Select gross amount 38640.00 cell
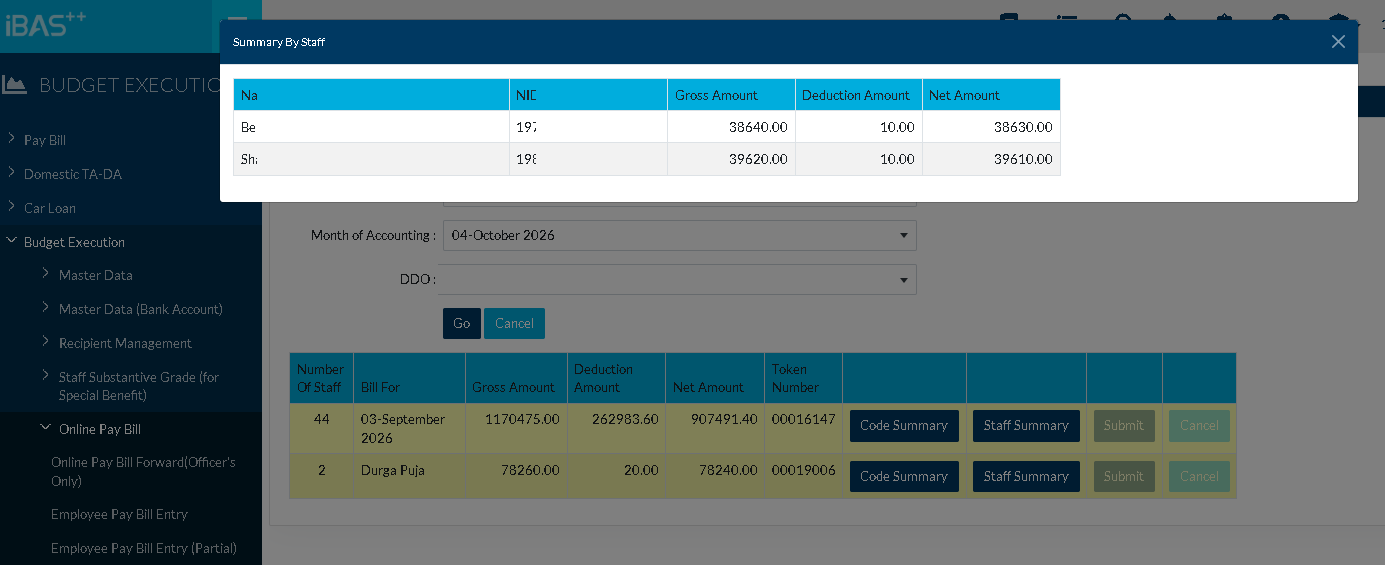Viewport: 1385px width, 565px height. coord(731,127)
